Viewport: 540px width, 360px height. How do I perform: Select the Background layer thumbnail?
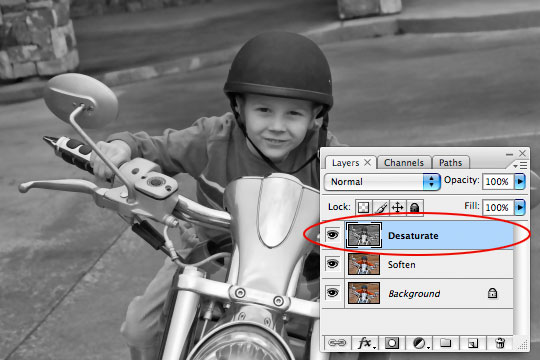(364, 293)
